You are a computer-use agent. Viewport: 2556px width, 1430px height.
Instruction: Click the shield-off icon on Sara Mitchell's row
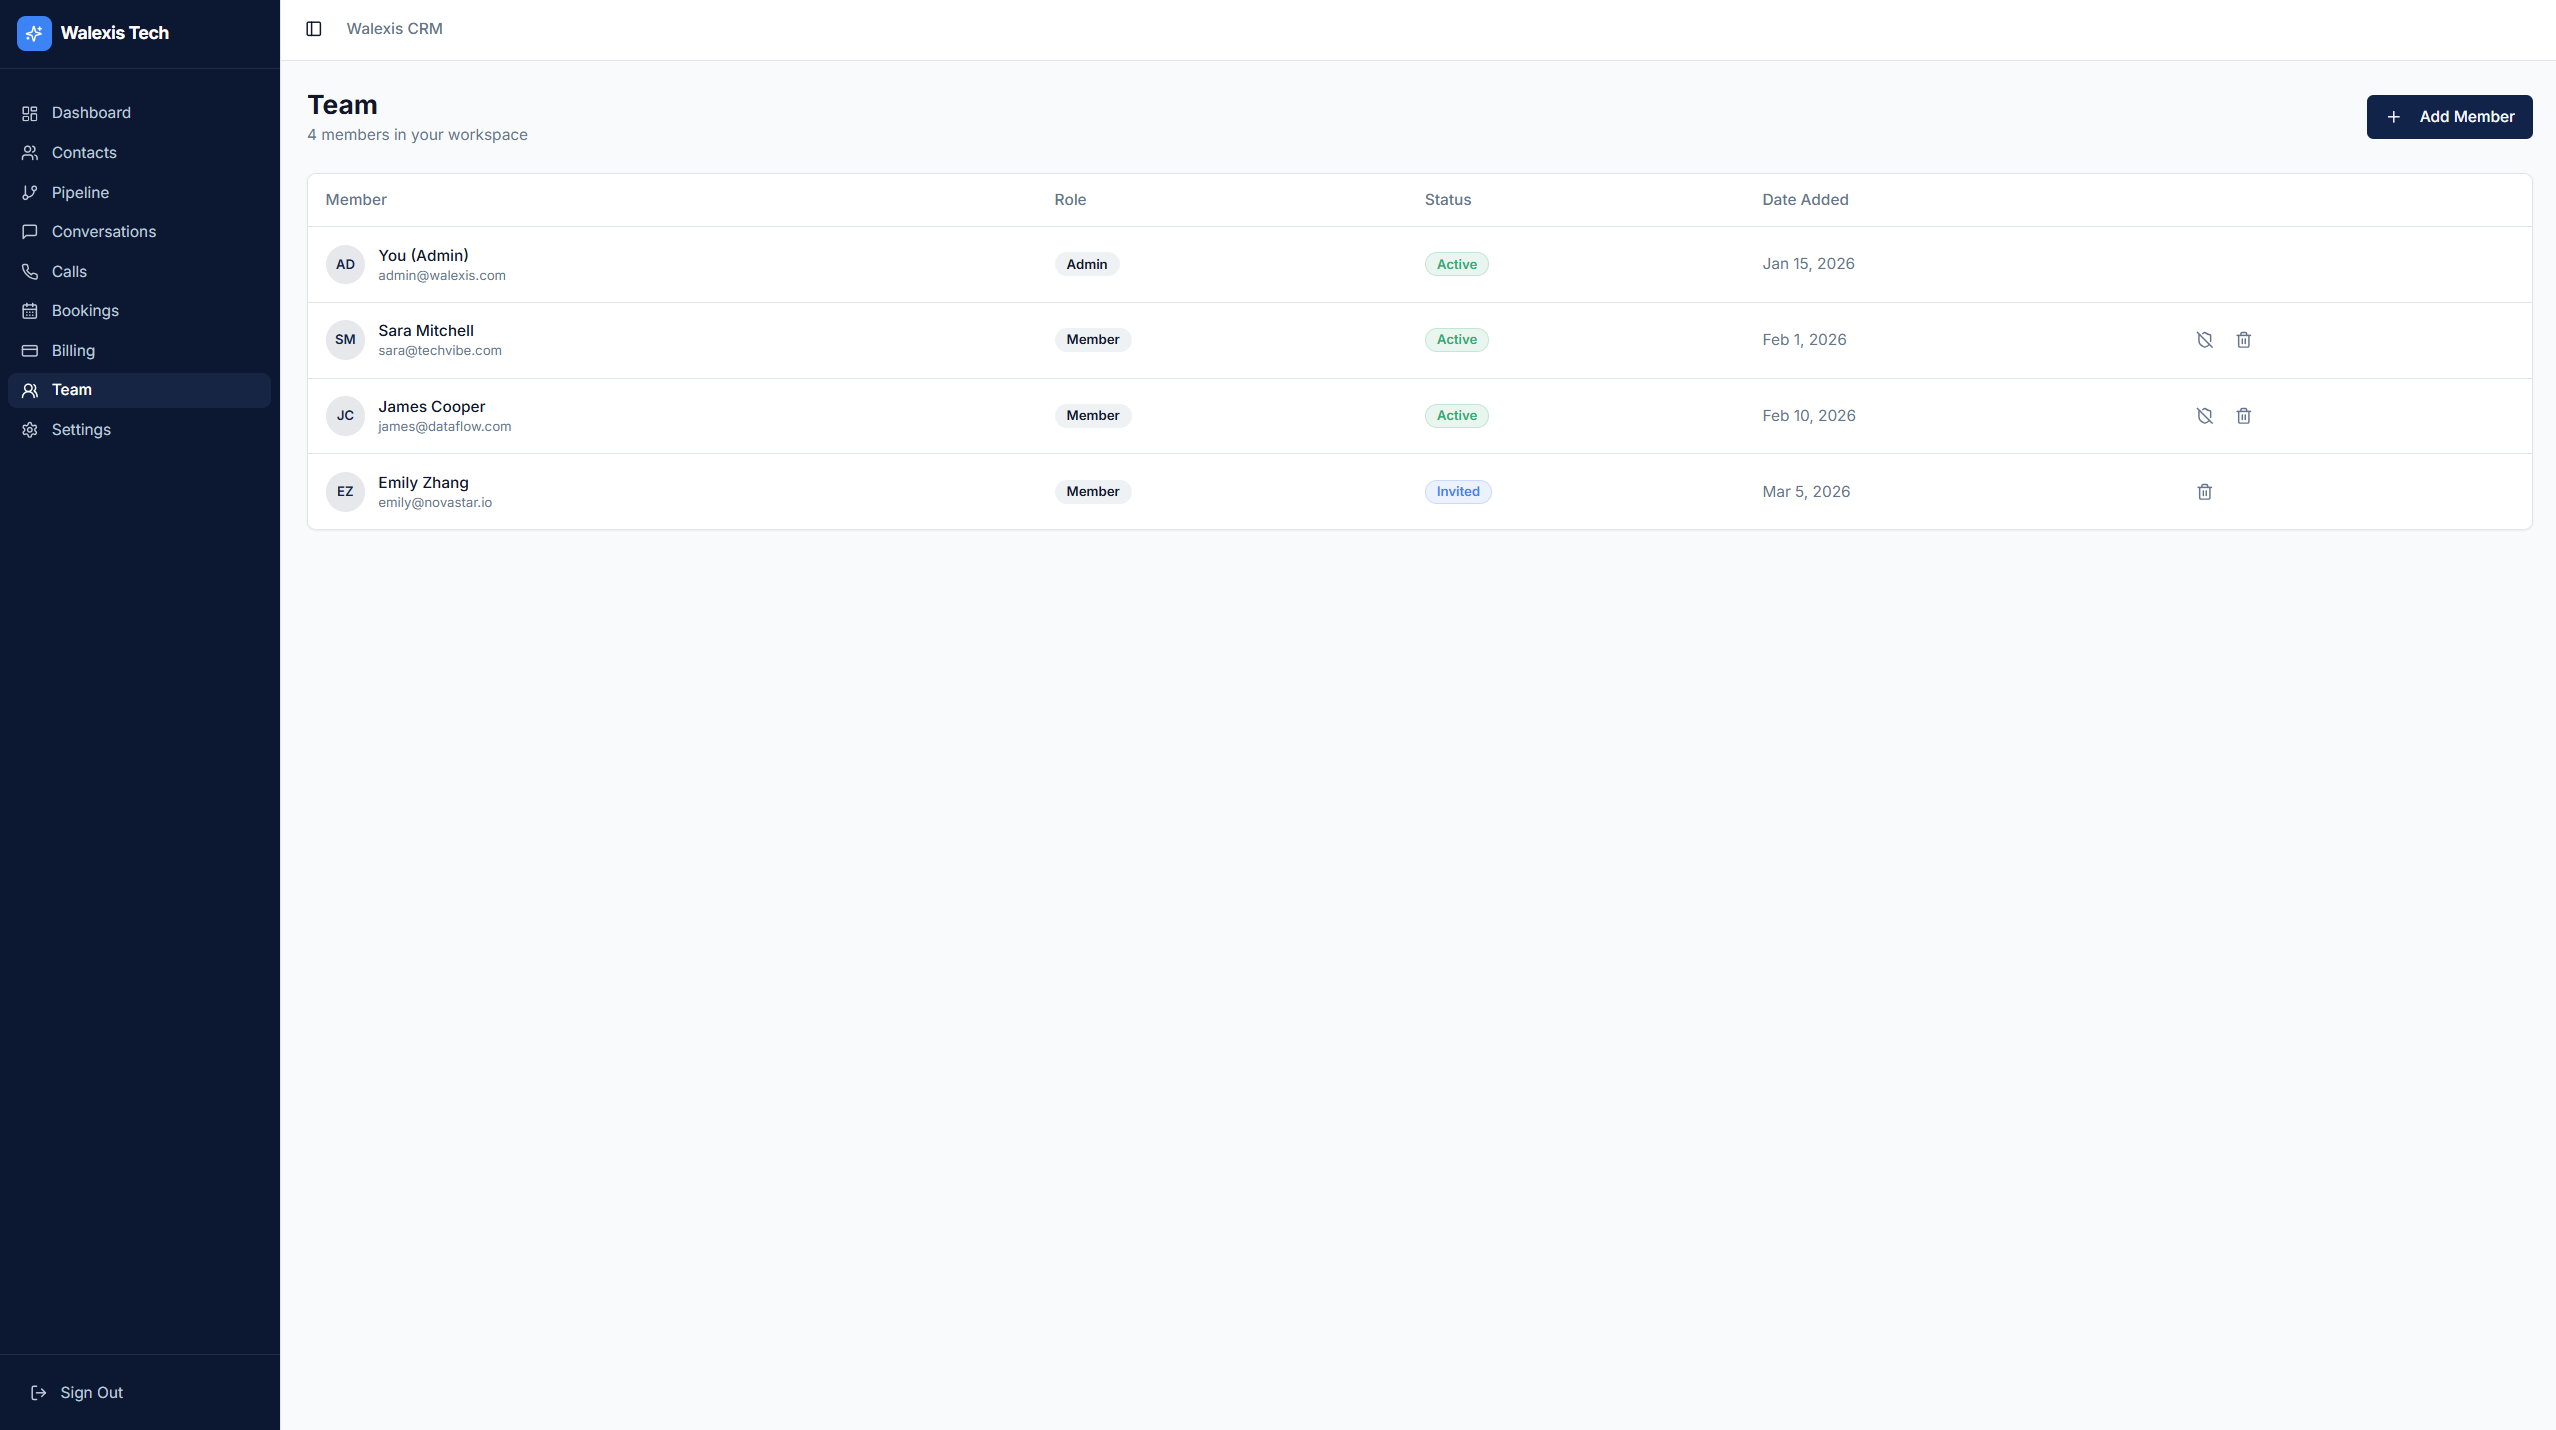pyautogui.click(x=2204, y=340)
